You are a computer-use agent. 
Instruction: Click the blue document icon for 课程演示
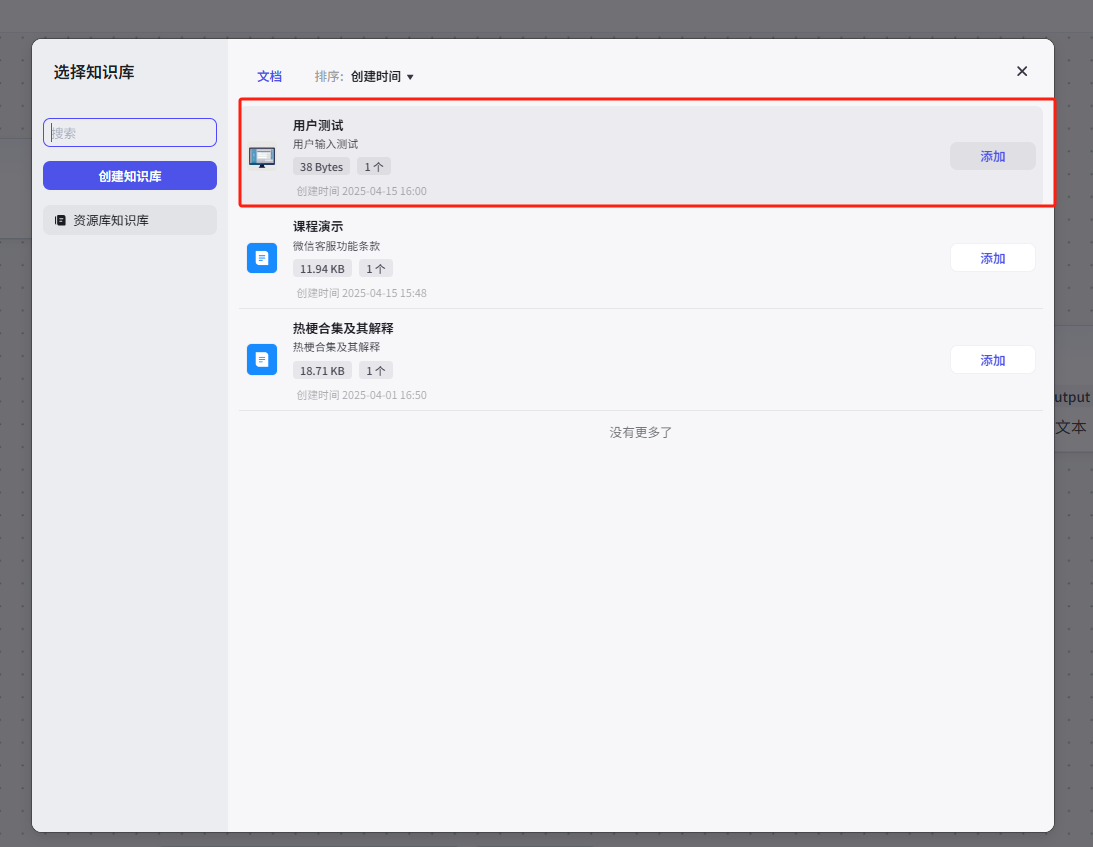(x=262, y=258)
